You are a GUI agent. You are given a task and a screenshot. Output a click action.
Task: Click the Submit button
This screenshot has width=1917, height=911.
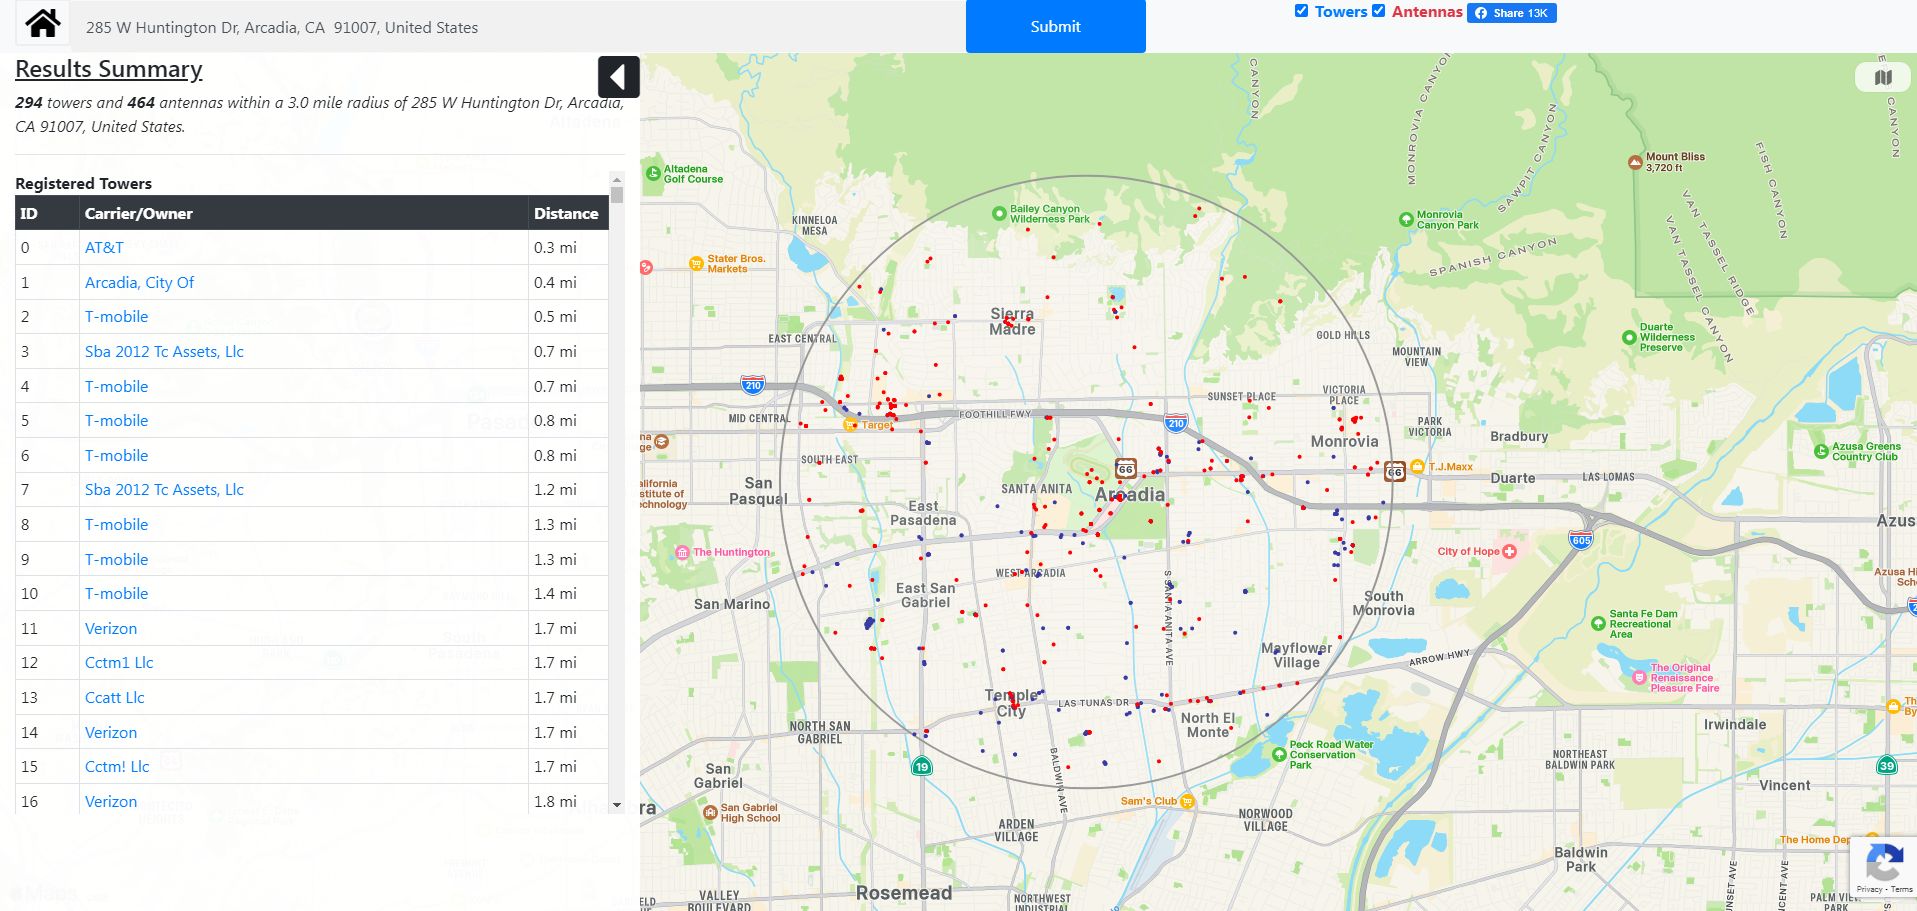[x=1055, y=26]
